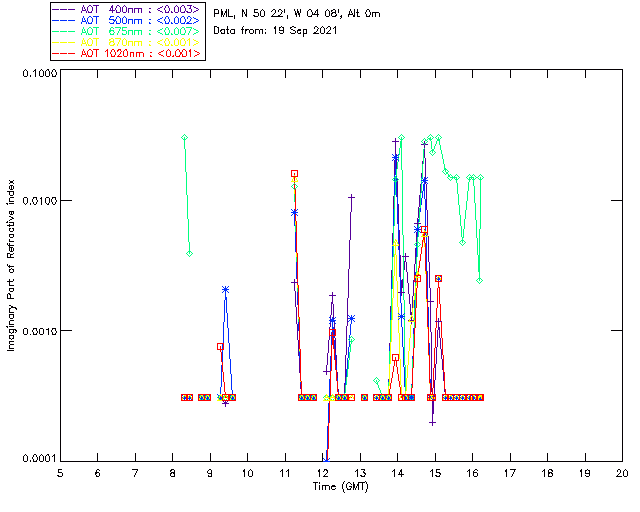Click the x-axis tick label 14
This screenshot has height=512, width=640.
(398, 473)
